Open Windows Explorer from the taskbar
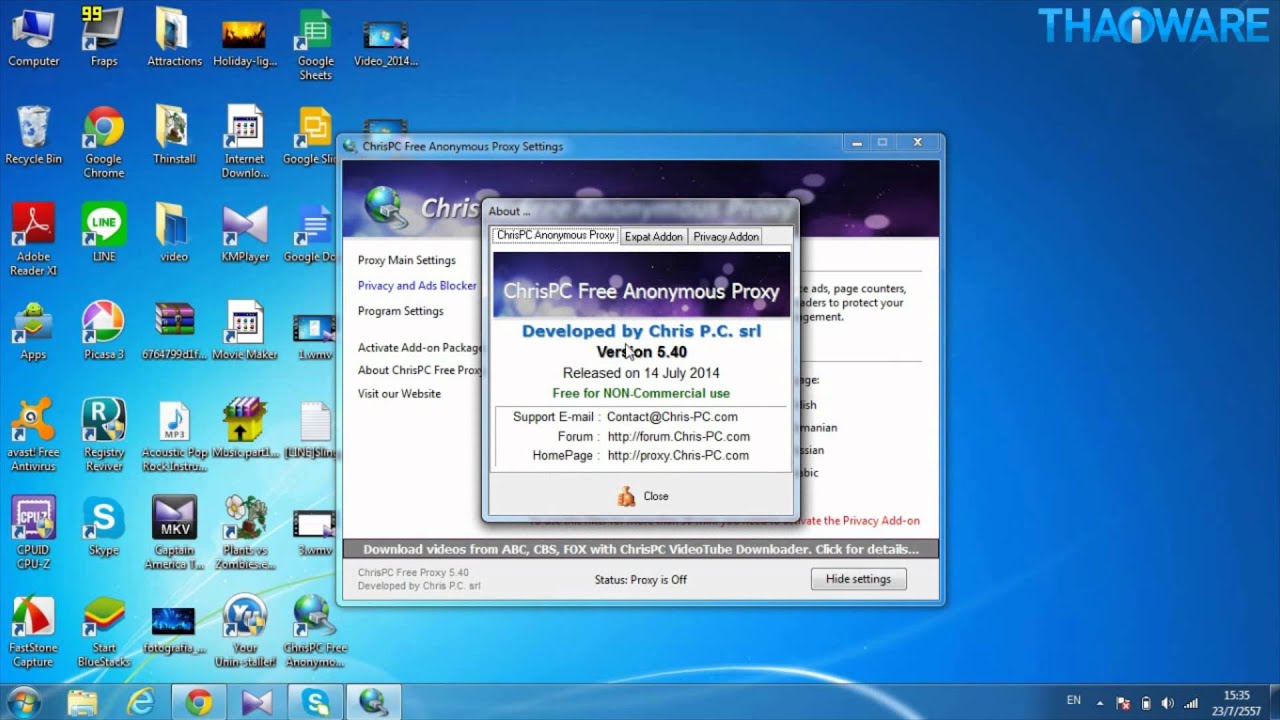The width and height of the screenshot is (1280, 720). (83, 702)
